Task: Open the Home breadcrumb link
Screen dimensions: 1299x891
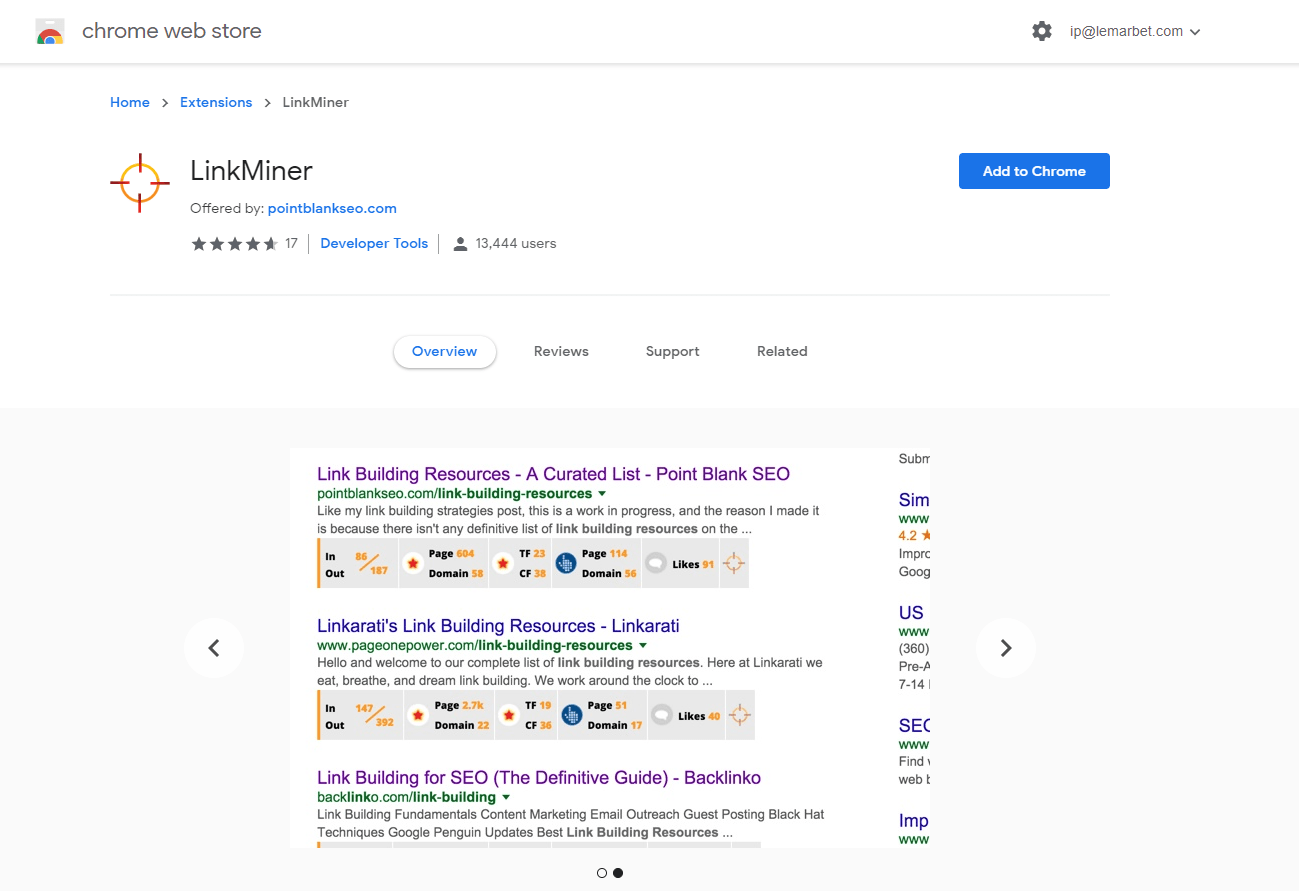Action: (130, 102)
